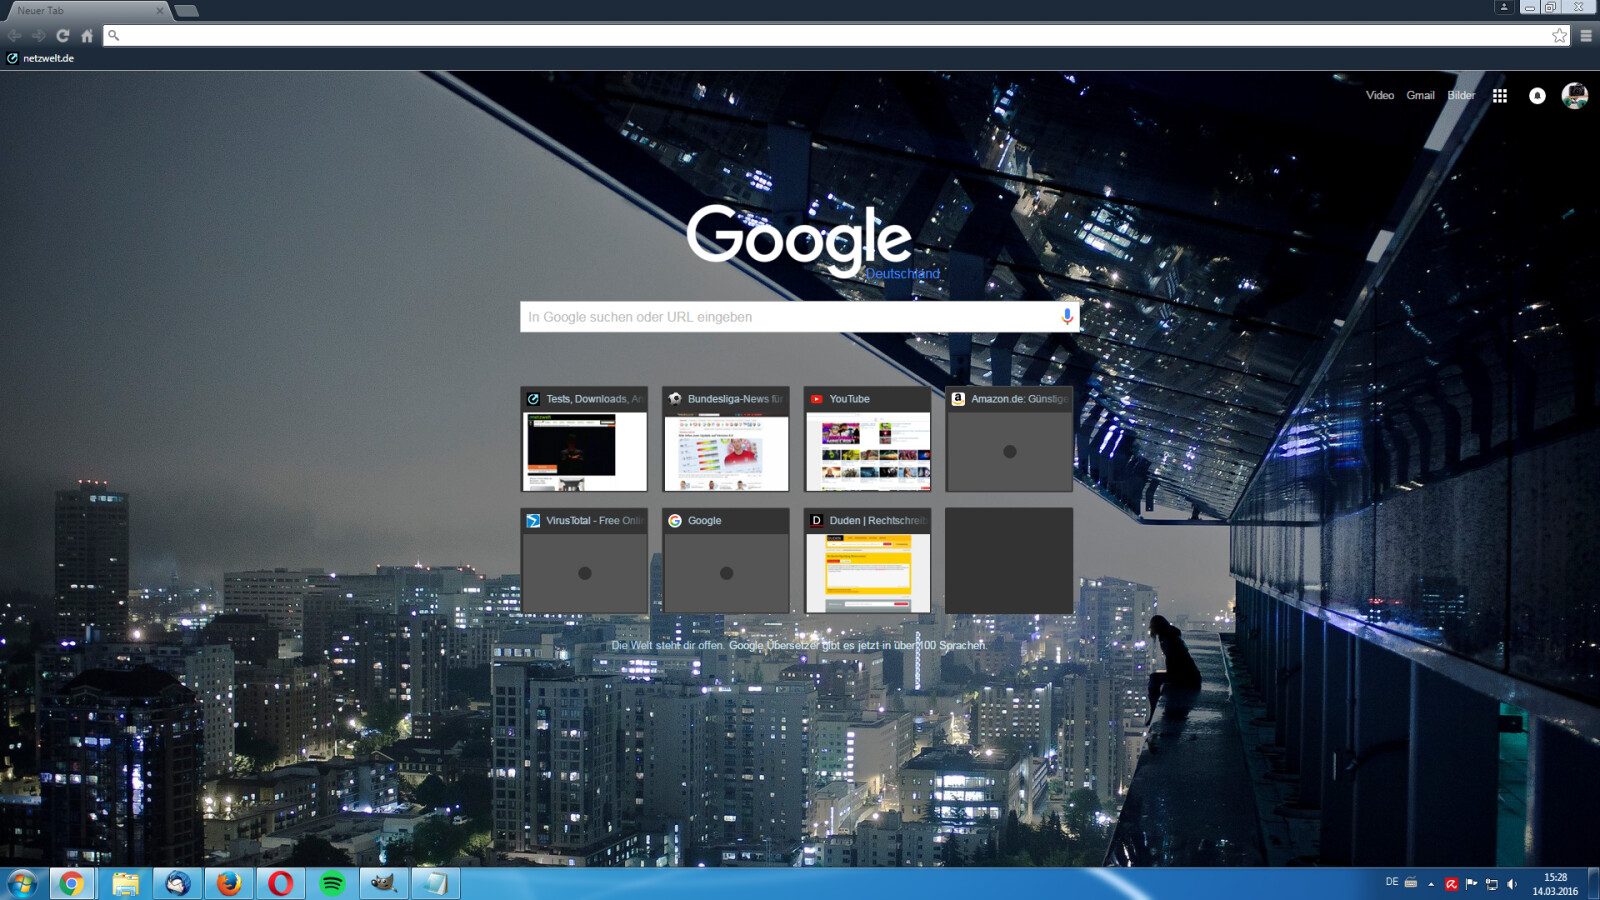Click the bookmark star in the address bar
The image size is (1600, 900).
pos(1559,36)
